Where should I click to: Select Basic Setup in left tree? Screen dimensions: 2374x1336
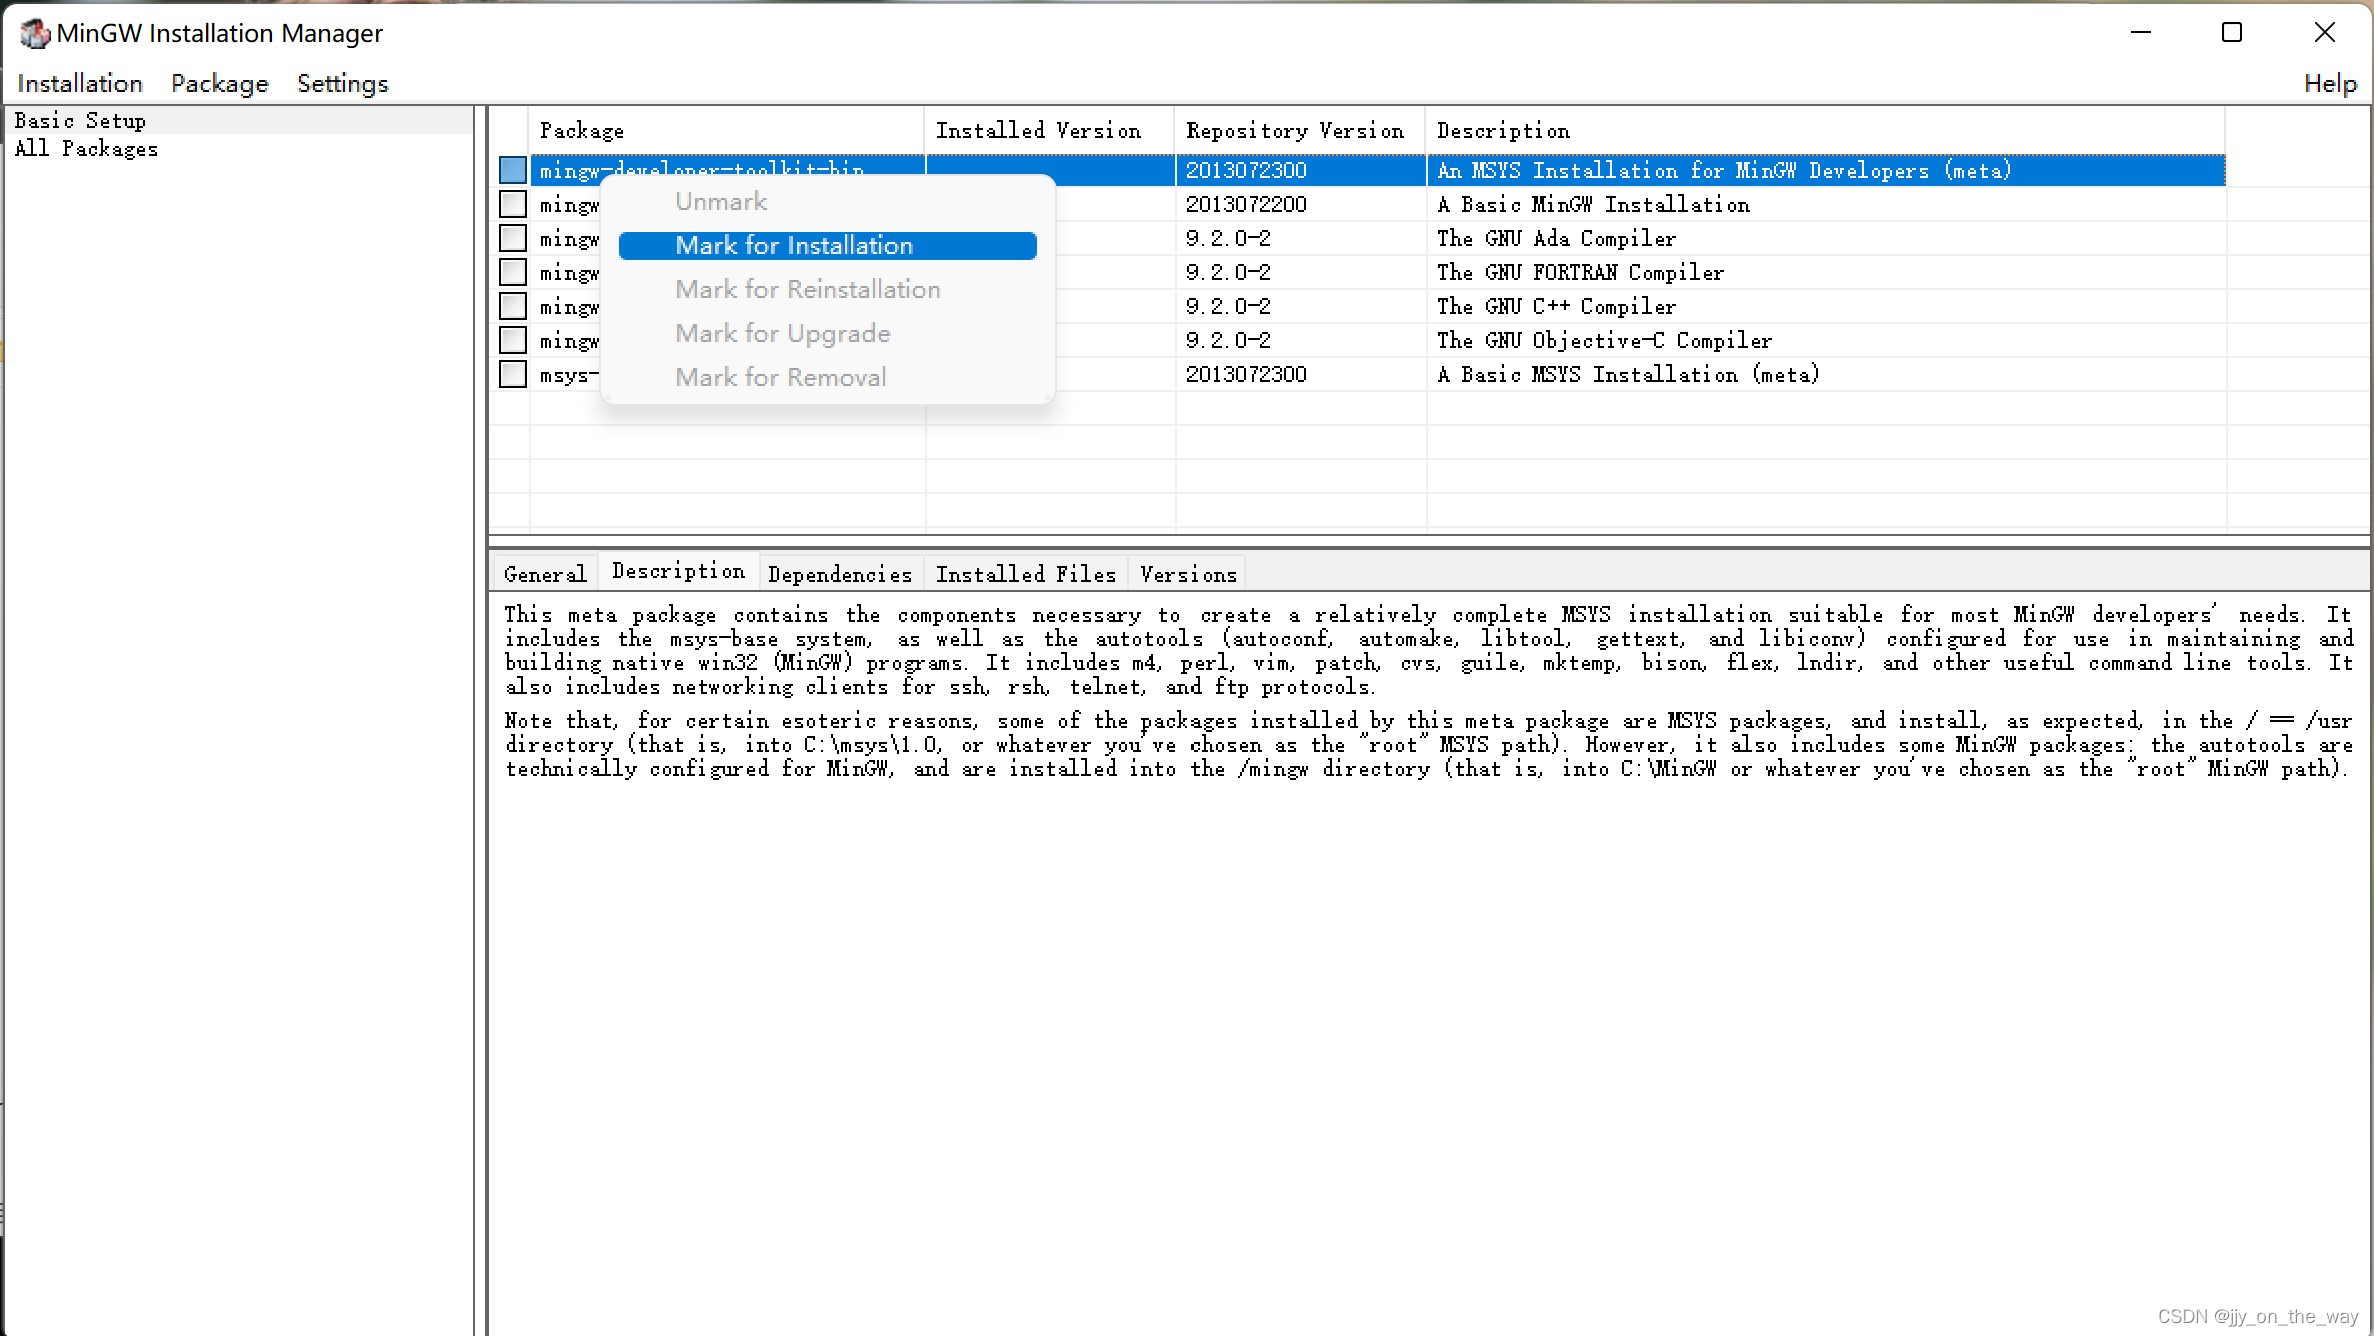(x=80, y=121)
